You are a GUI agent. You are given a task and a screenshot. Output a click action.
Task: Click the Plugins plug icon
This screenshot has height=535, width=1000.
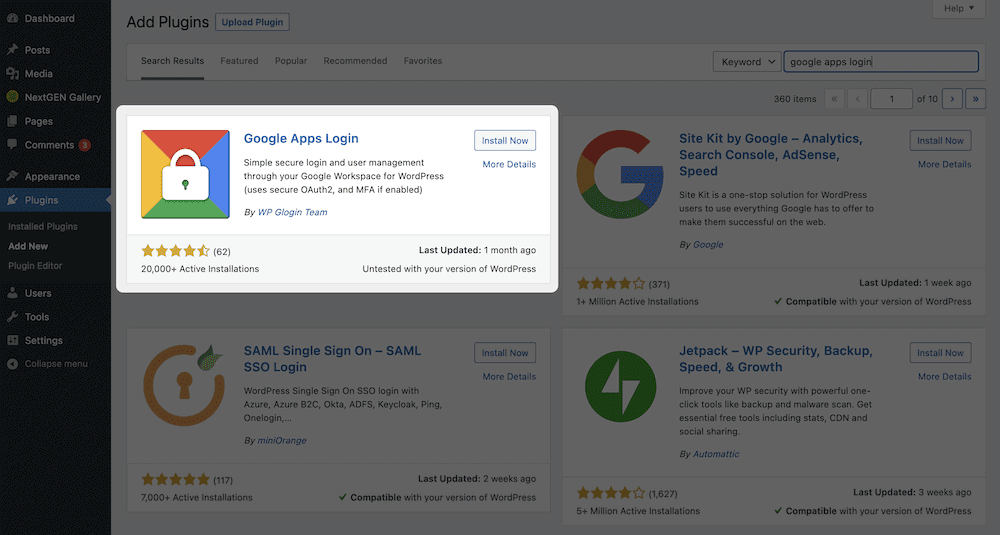(x=12, y=200)
